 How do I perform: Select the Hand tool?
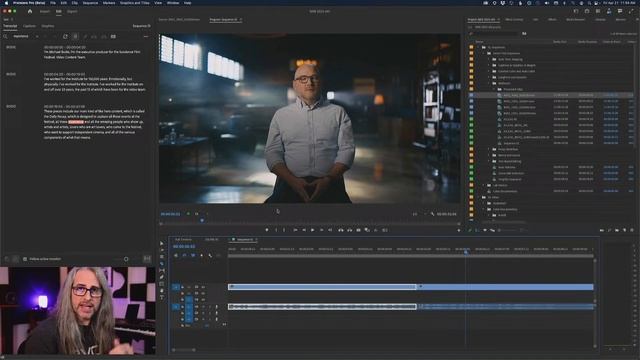tap(162, 291)
